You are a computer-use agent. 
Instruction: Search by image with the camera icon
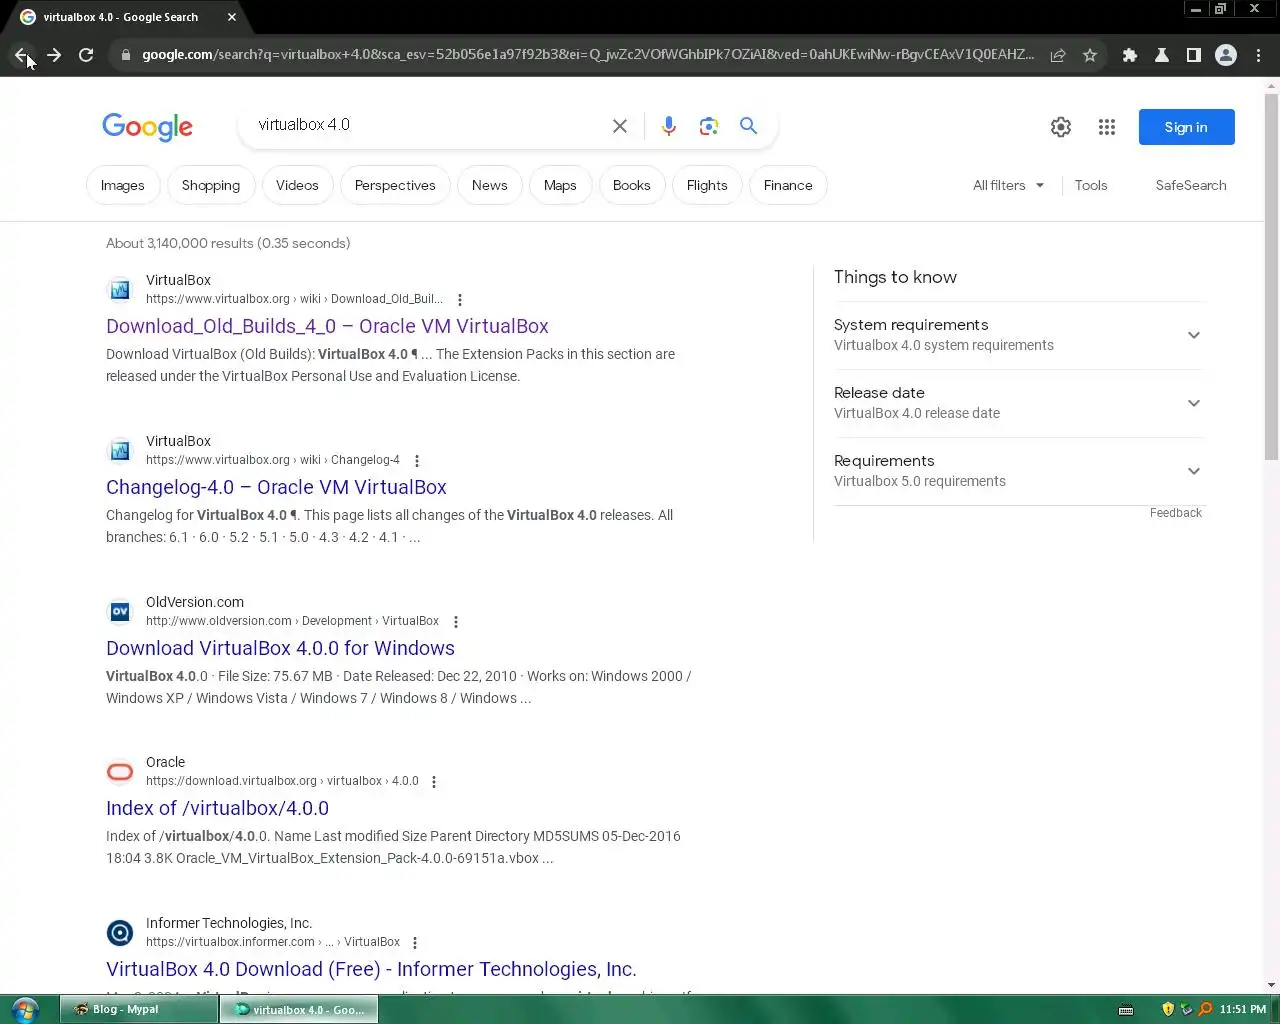click(709, 126)
